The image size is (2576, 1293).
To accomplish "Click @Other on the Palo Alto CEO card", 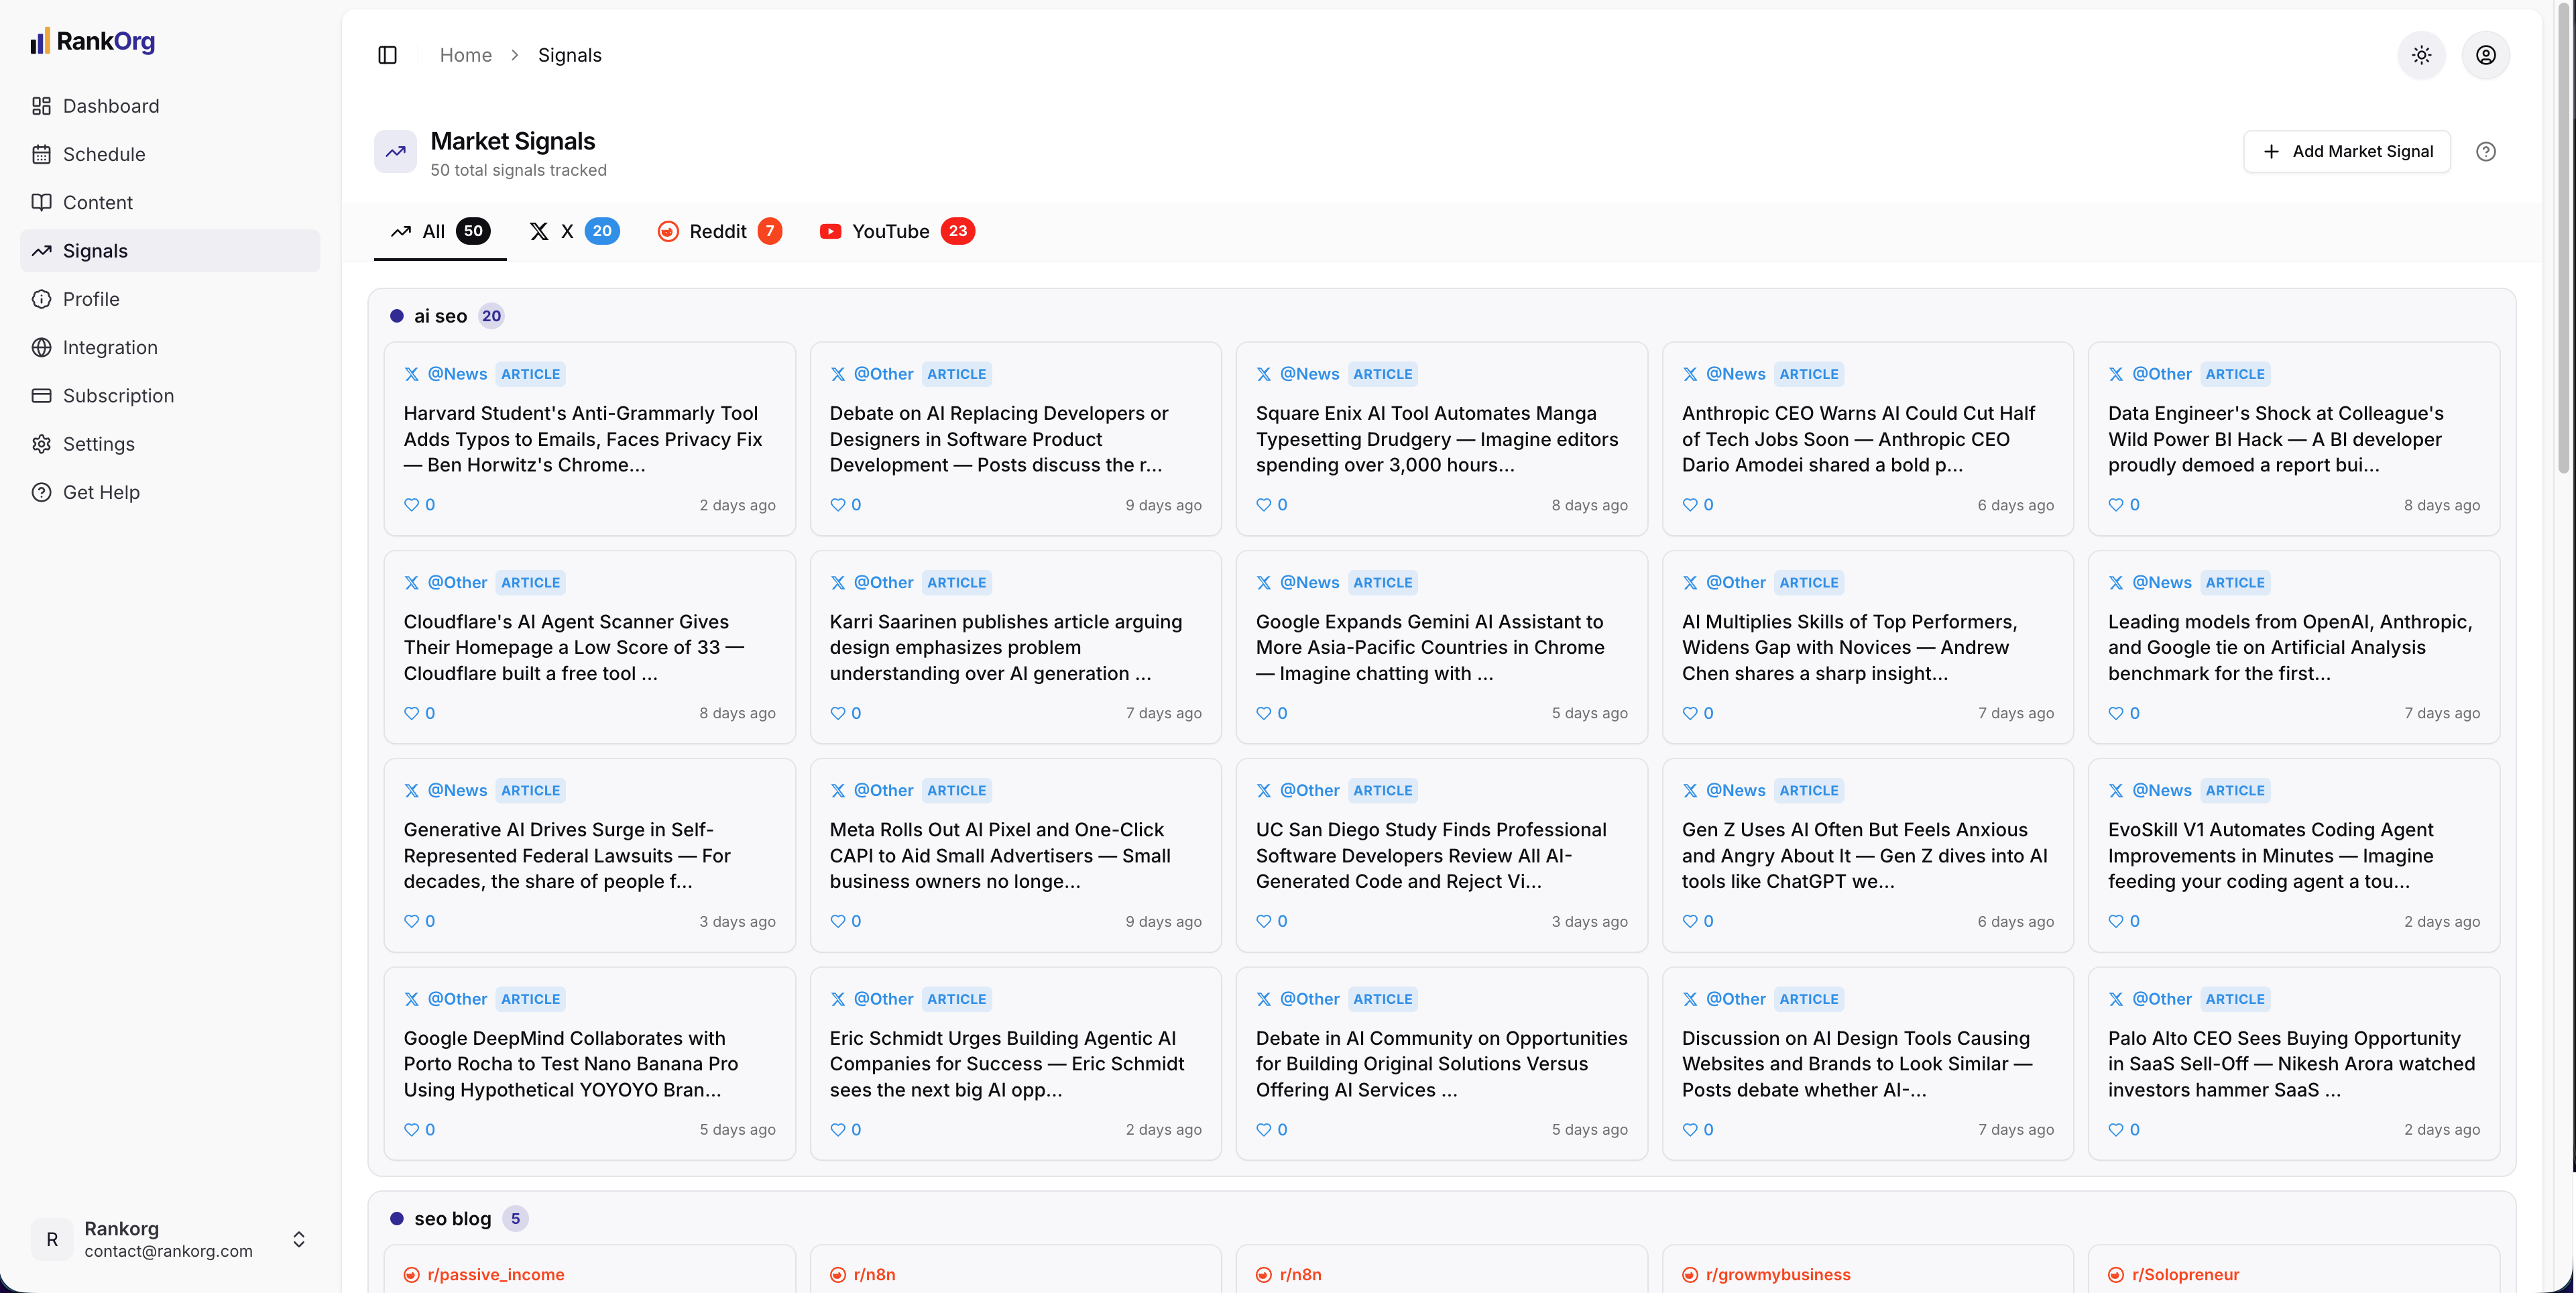I will pos(2161,999).
